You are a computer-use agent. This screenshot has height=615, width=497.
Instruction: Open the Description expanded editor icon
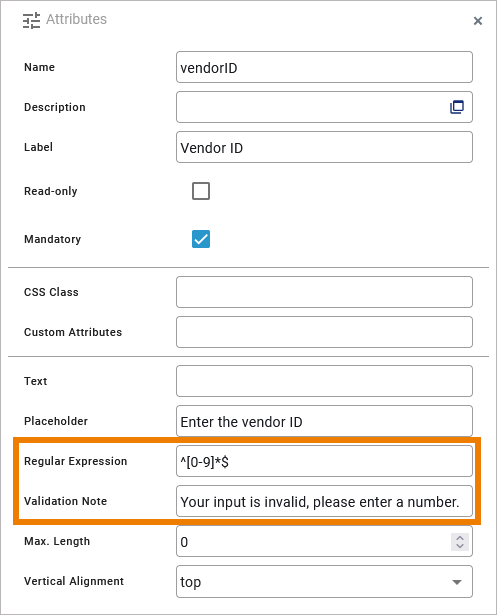[x=457, y=107]
